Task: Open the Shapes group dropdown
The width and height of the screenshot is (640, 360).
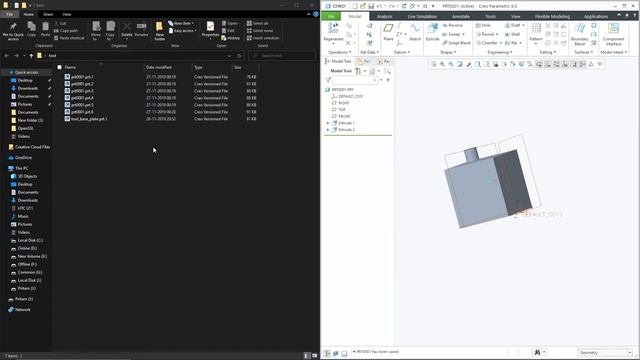Action: pos(448,52)
